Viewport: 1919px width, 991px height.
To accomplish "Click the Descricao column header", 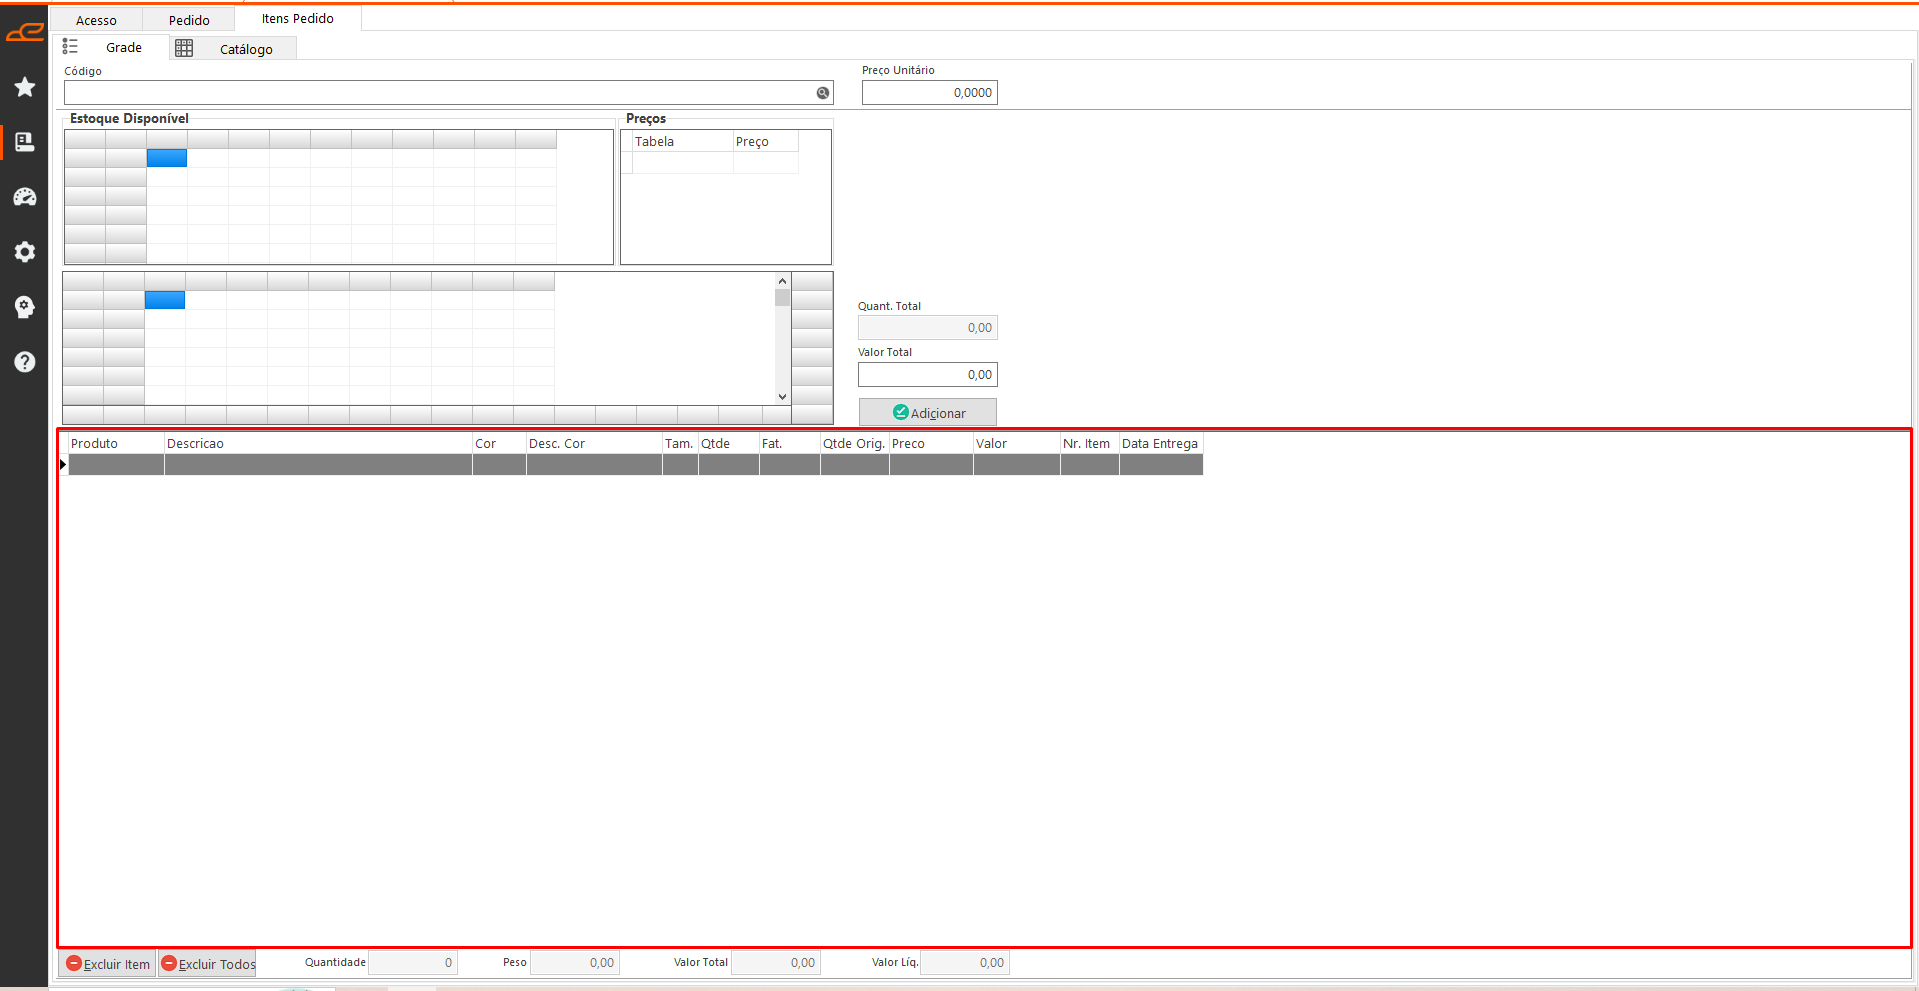I will [x=317, y=444].
